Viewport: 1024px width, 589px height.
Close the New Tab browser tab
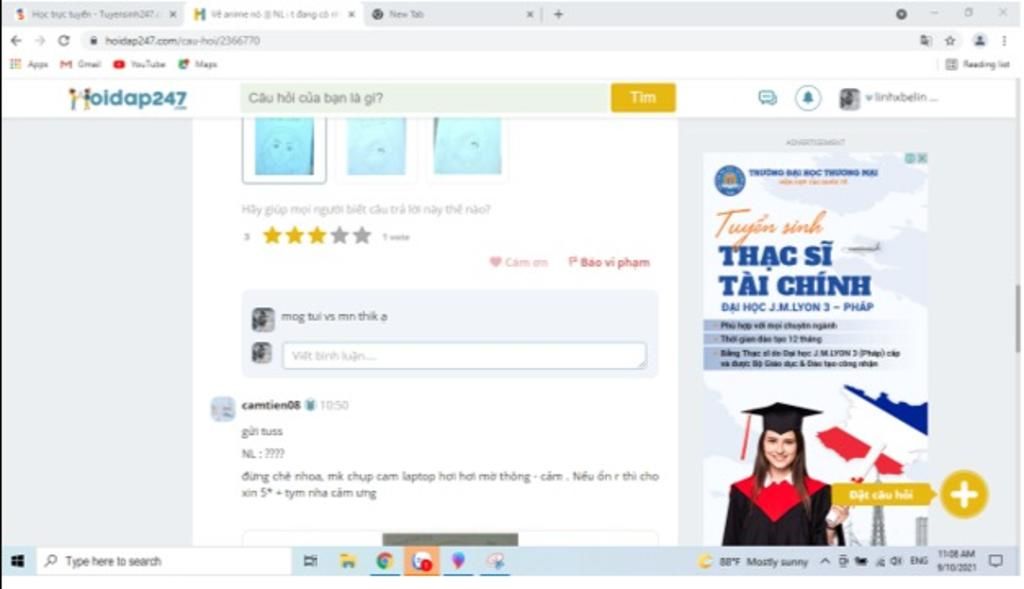coord(530,14)
